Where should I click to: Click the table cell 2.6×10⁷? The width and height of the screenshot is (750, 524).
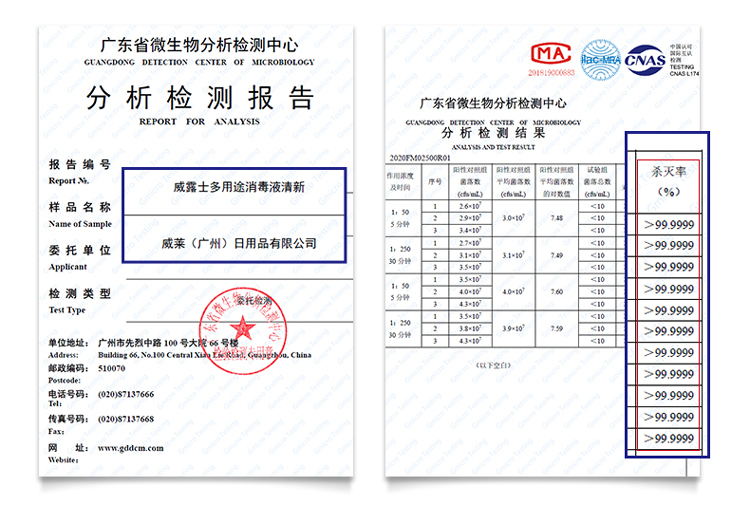coord(470,206)
